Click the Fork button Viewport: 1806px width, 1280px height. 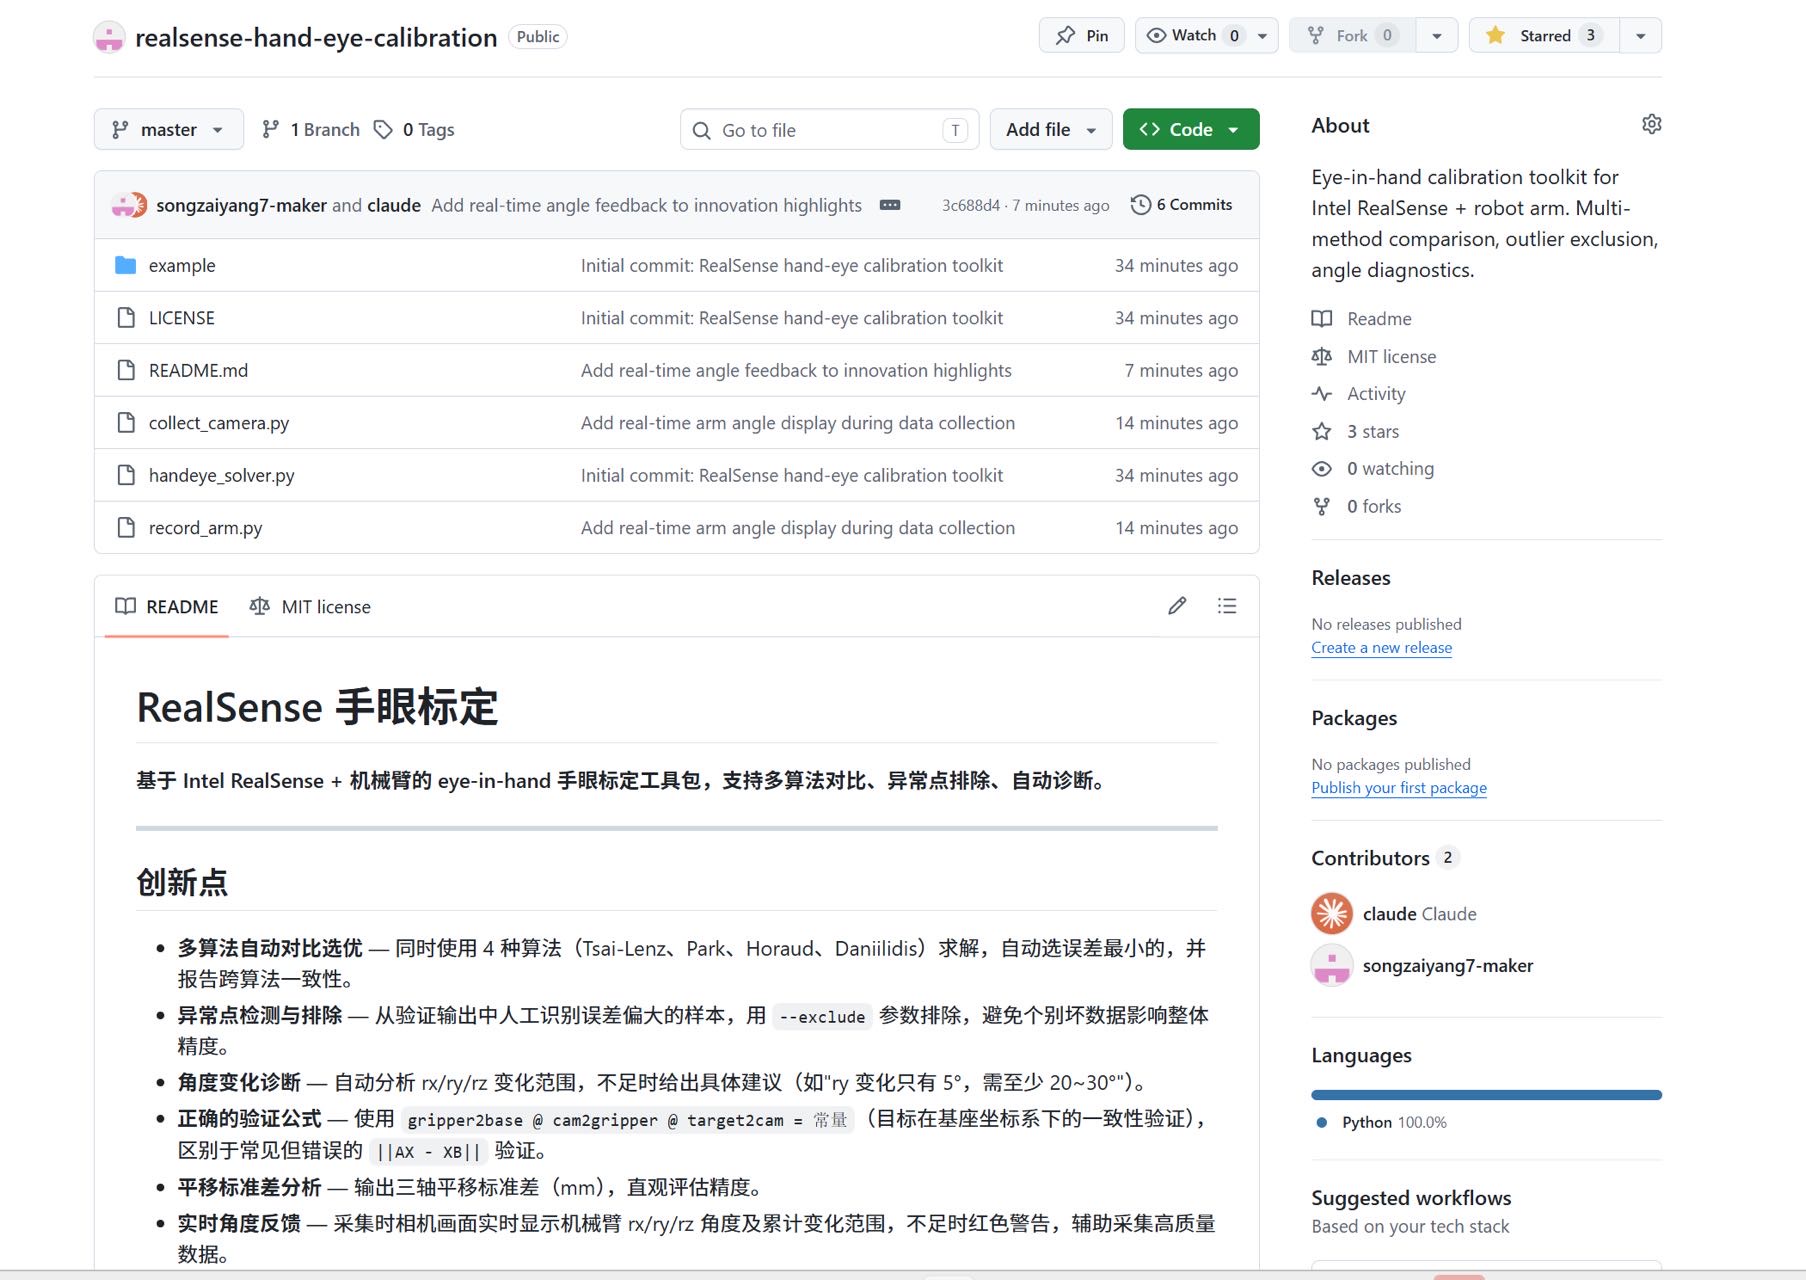(1352, 35)
